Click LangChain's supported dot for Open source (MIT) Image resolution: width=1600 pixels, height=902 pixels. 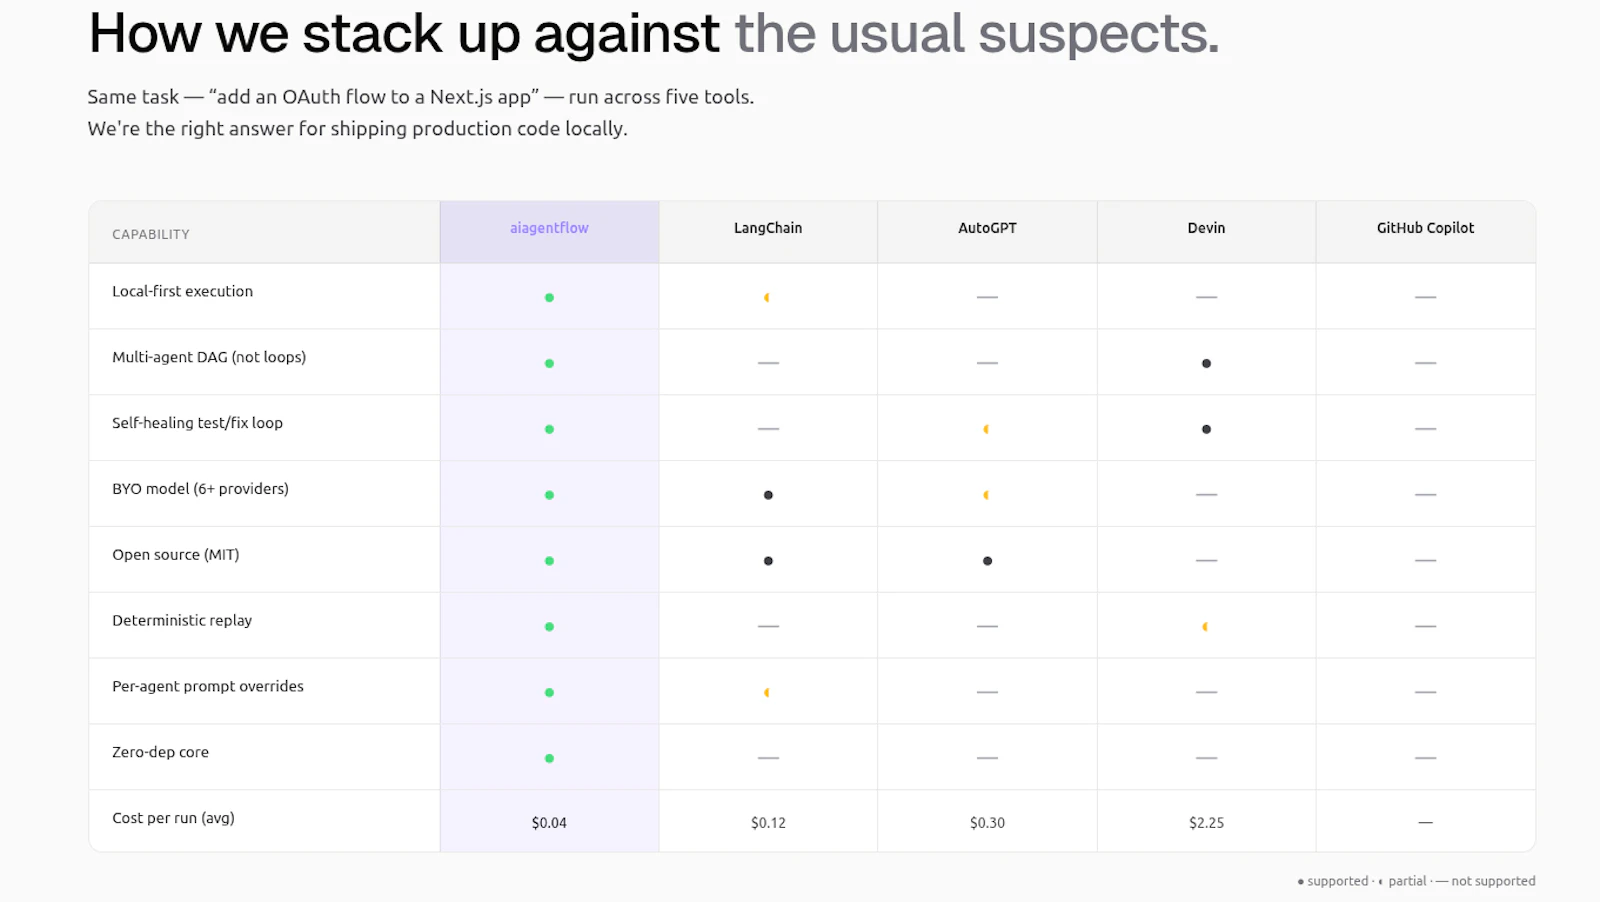[768, 561]
